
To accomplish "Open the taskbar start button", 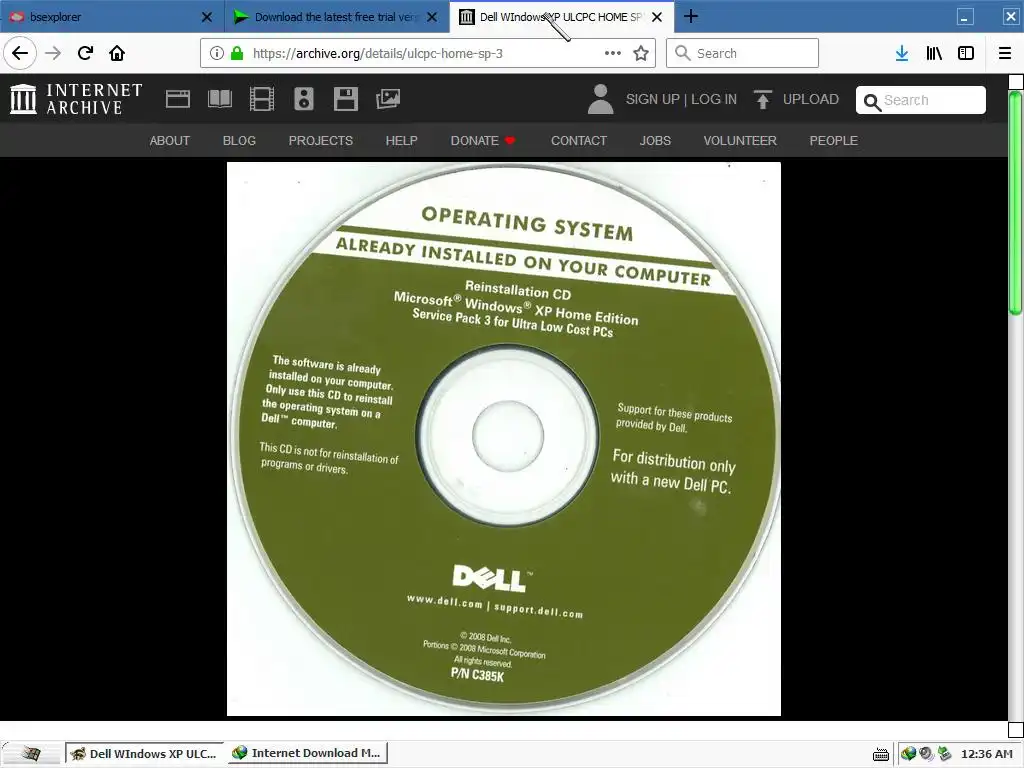I will (x=31, y=754).
